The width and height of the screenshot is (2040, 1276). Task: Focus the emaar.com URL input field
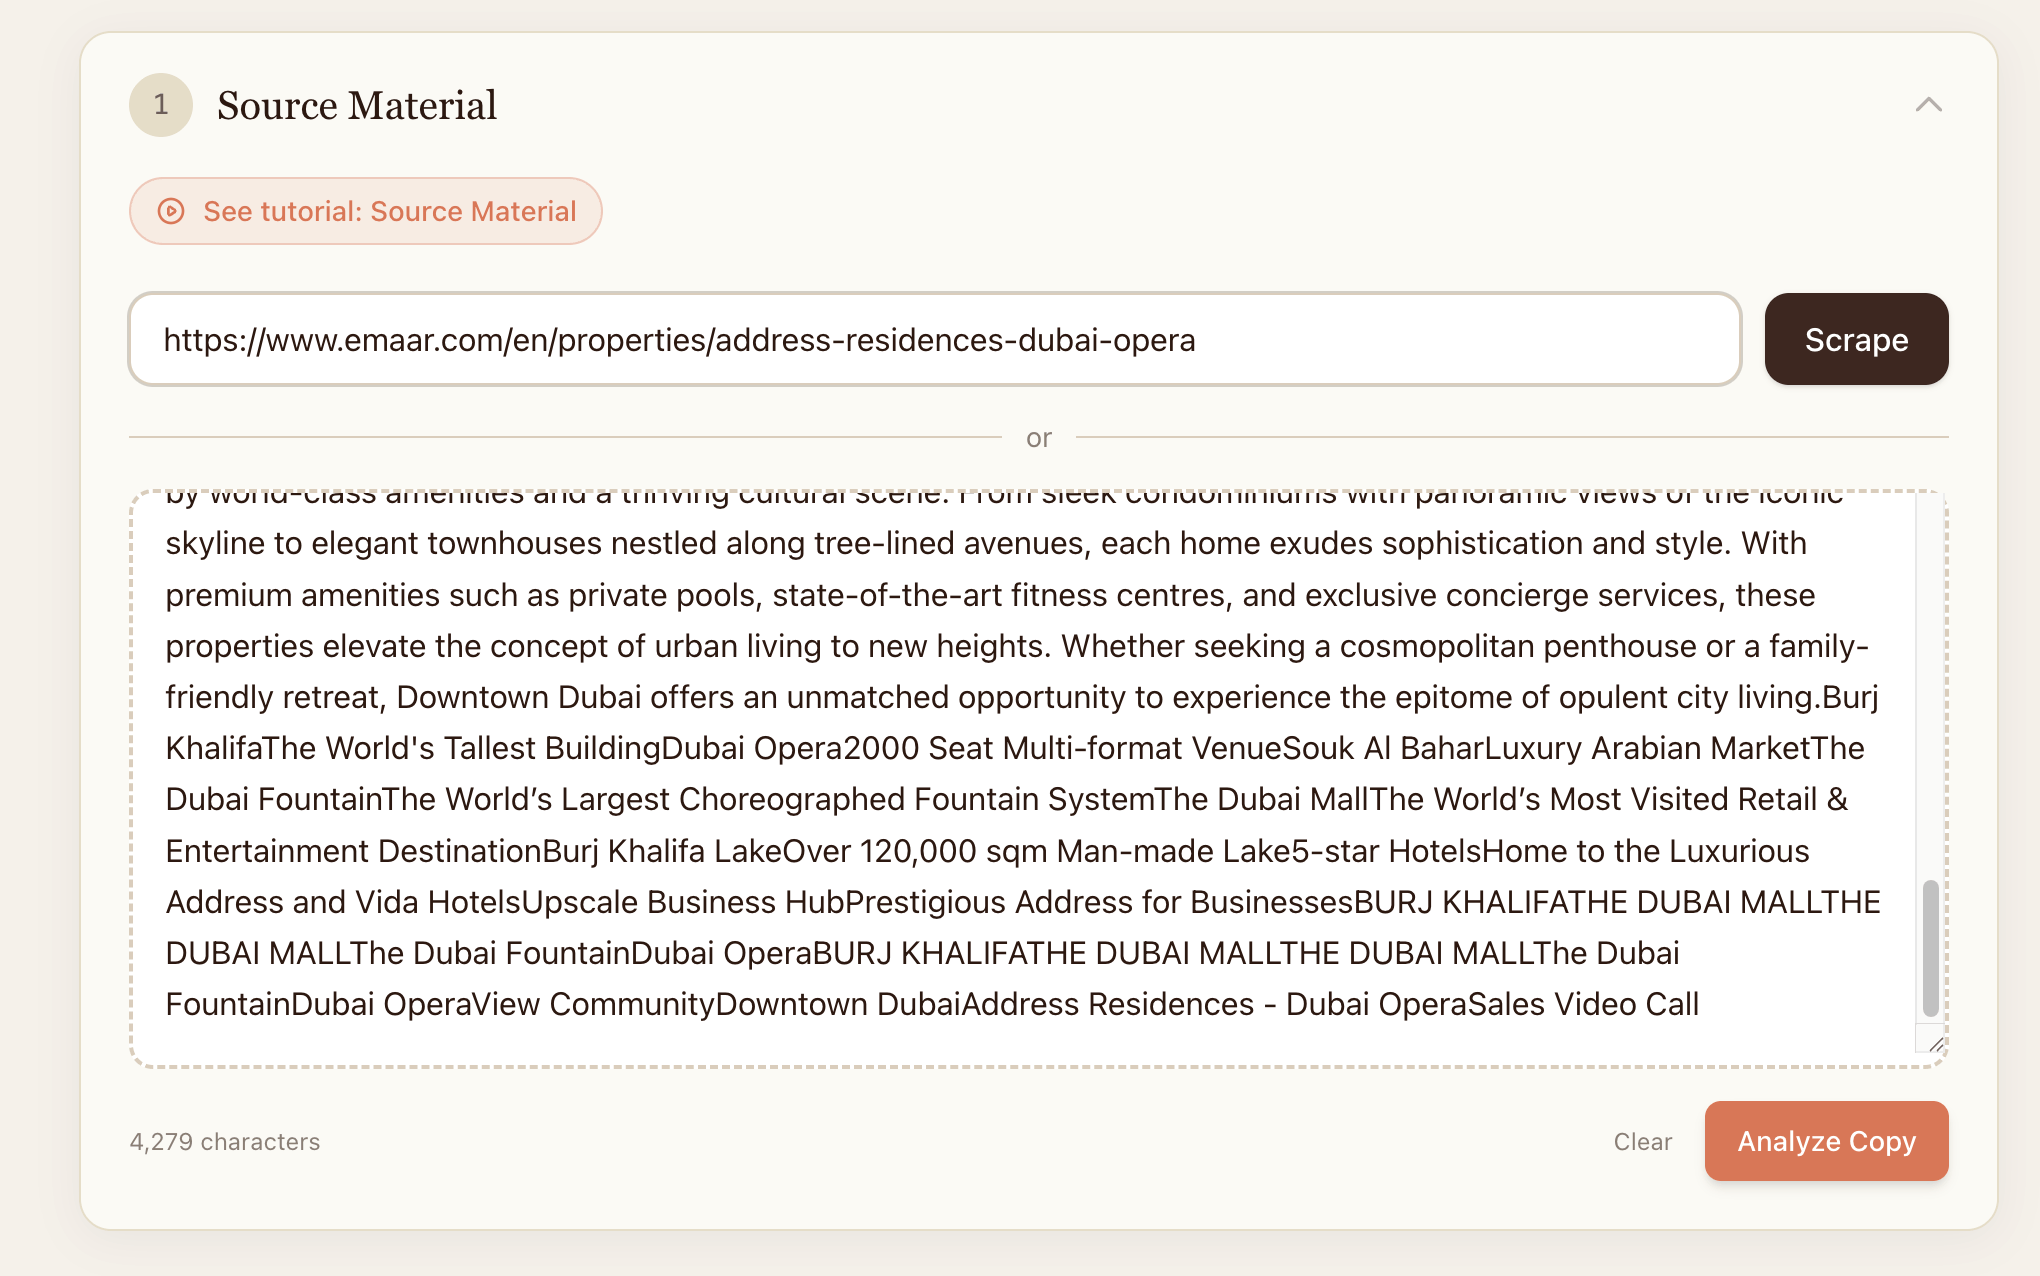click(x=935, y=340)
